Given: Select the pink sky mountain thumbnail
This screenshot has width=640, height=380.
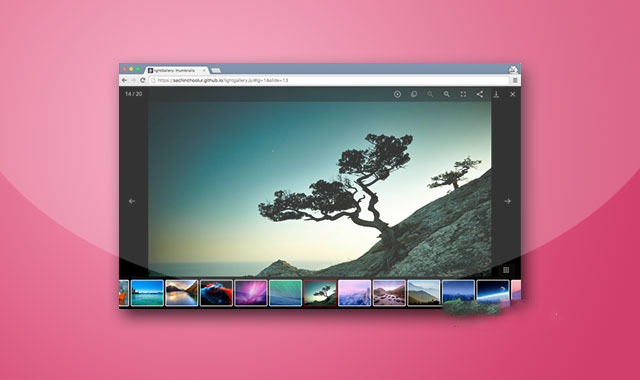Looking at the screenshot, I should [355, 293].
